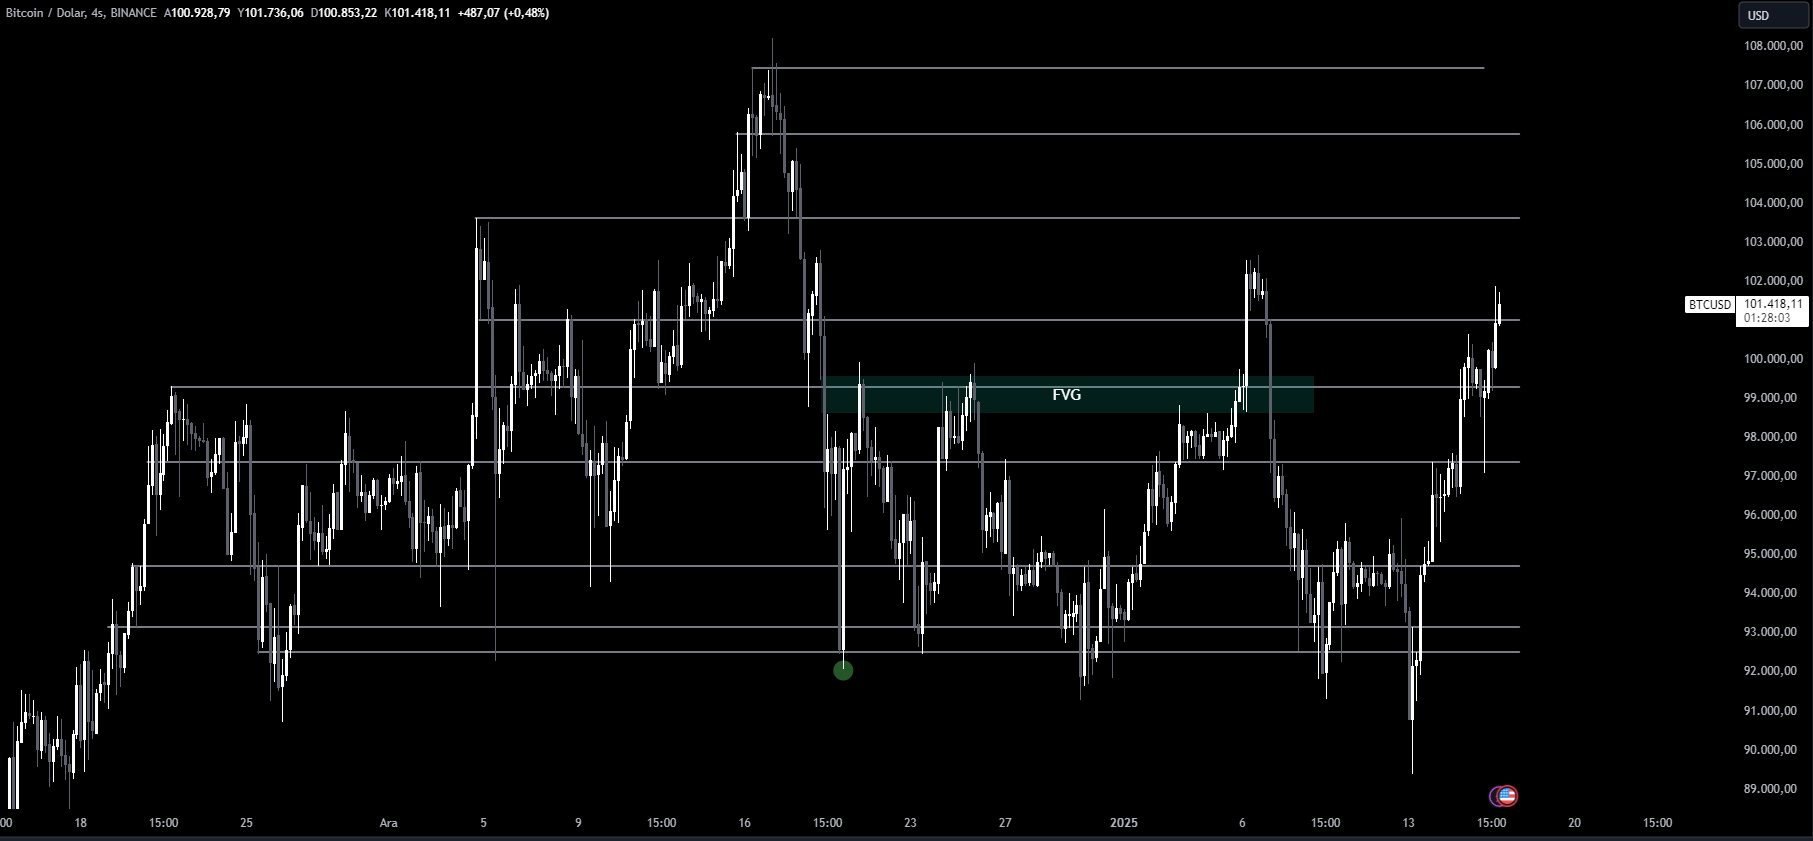Viewport: 1813px width, 841px height.
Task: Click the 102.000,00 price axis label
Action: (x=1773, y=281)
